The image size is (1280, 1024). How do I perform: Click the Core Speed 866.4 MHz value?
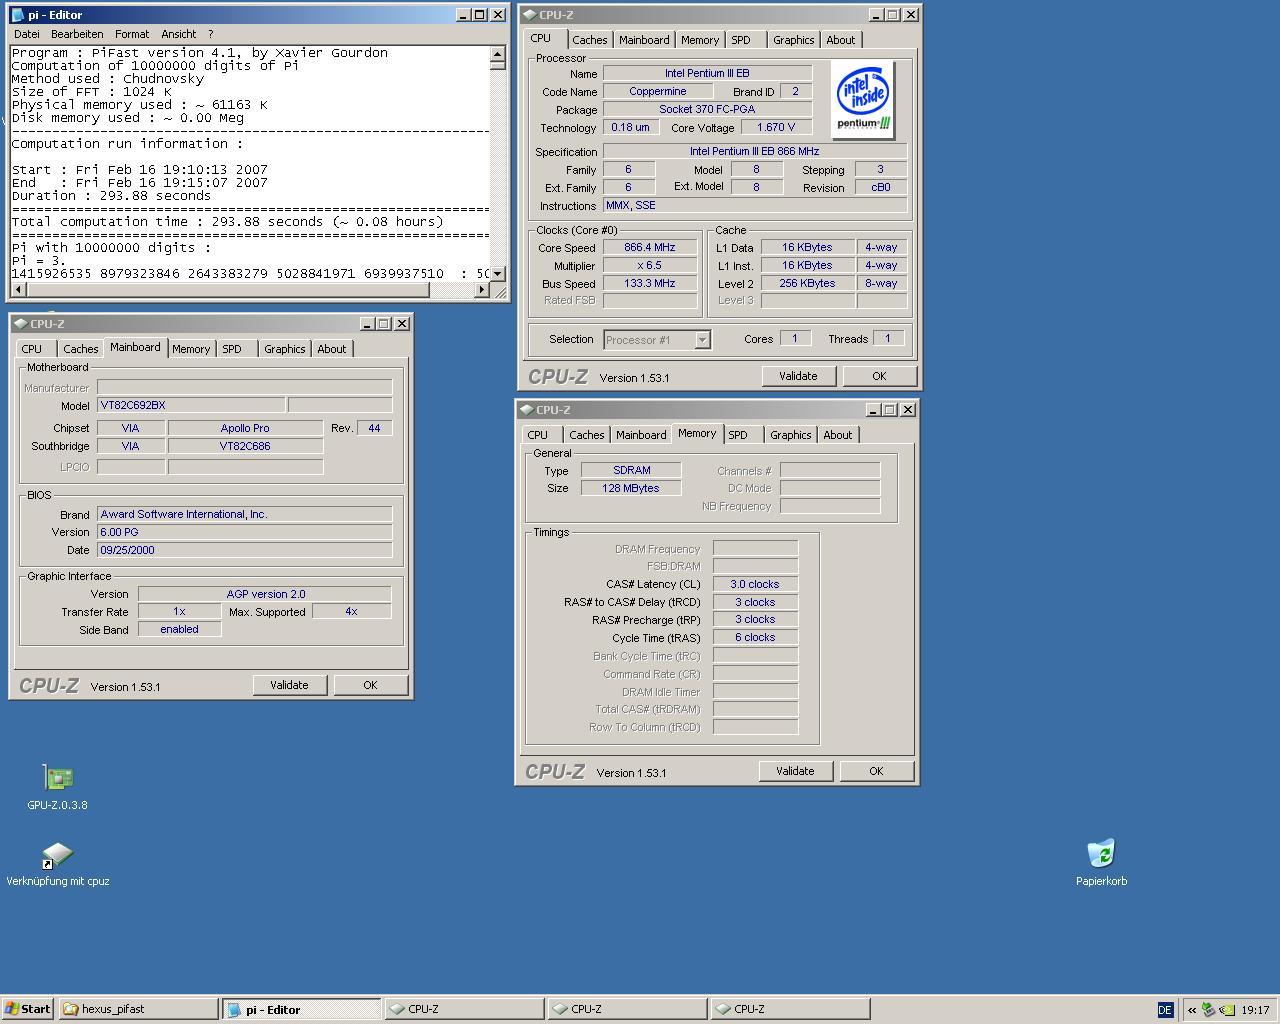pyautogui.click(x=650, y=248)
